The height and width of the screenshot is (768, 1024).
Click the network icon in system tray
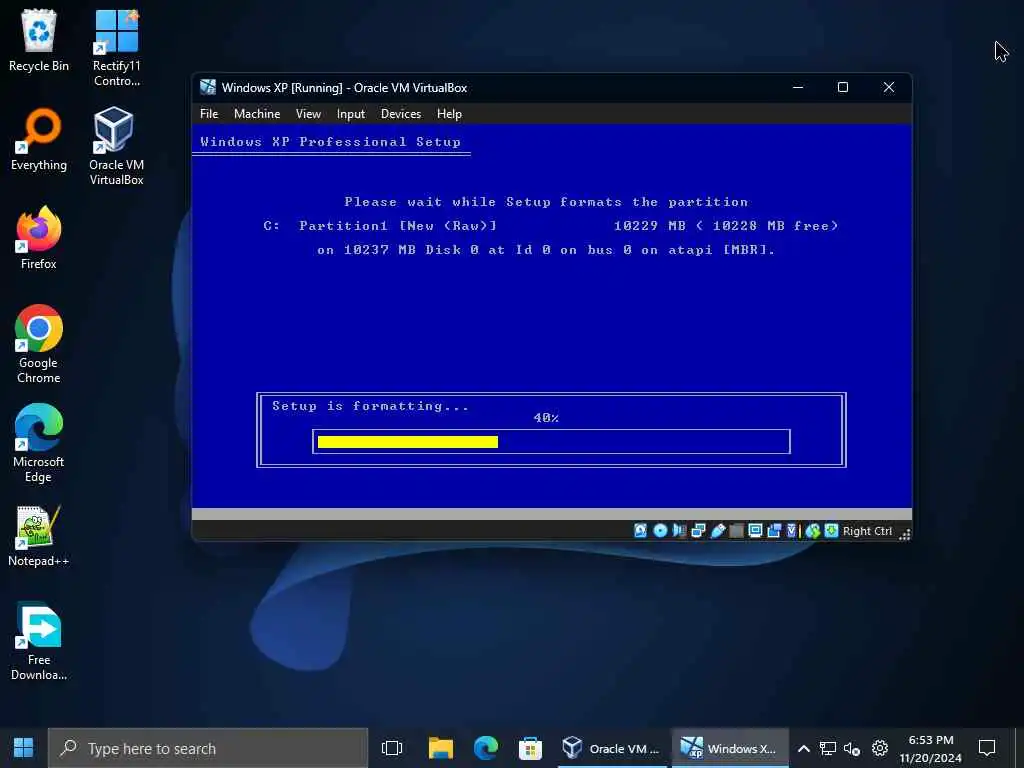pyautogui.click(x=827, y=748)
